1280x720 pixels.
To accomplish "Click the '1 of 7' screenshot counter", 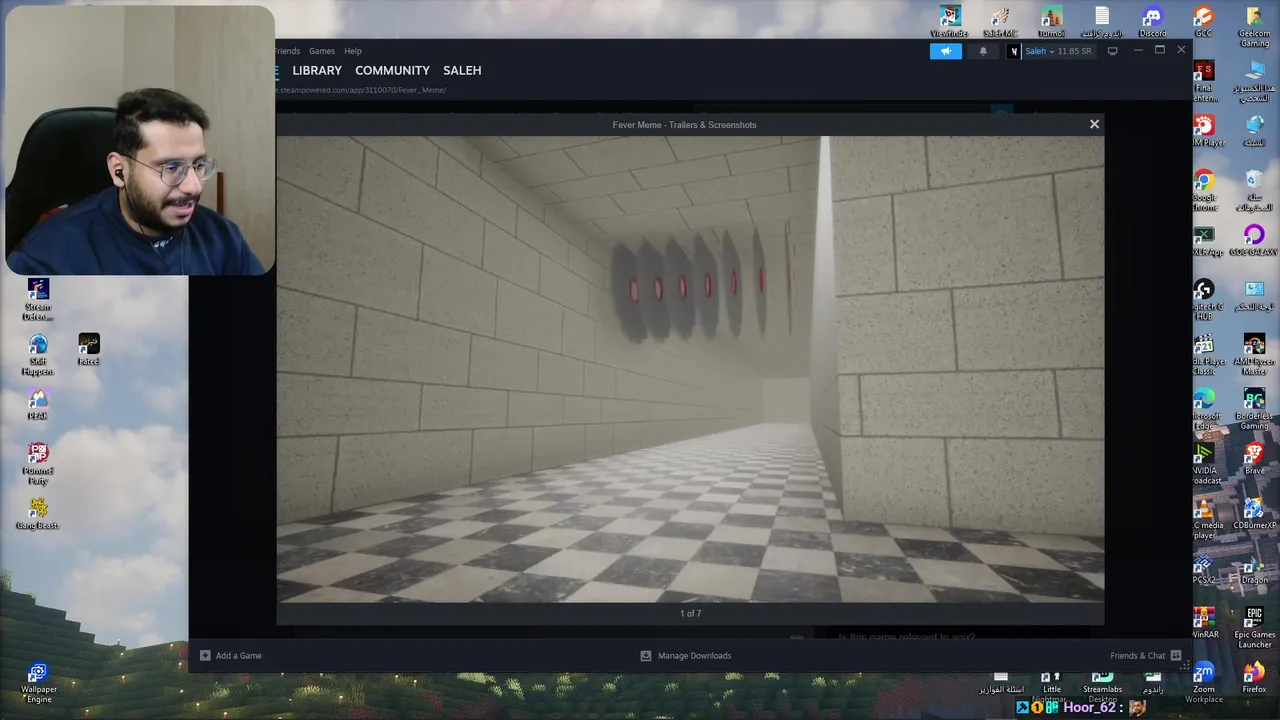I will tap(690, 613).
